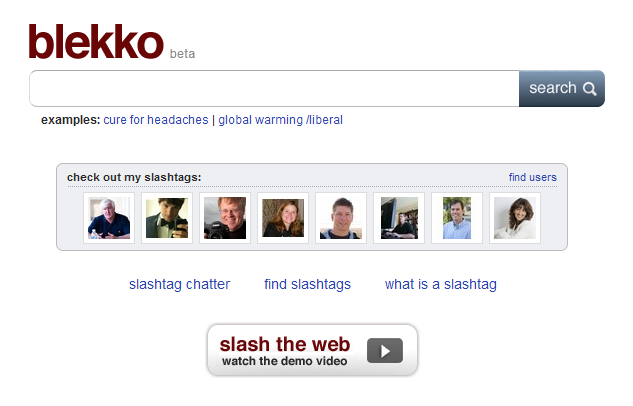Click the magnifying glass icon in search button
This screenshot has width=633, height=406.
(x=590, y=89)
